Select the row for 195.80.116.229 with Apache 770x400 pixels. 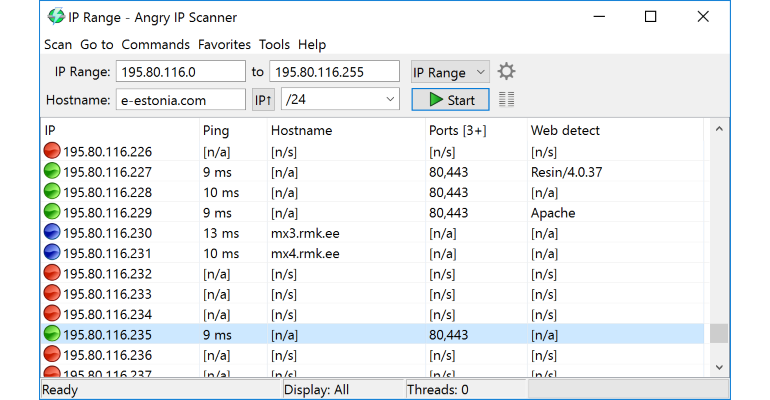[373, 213]
